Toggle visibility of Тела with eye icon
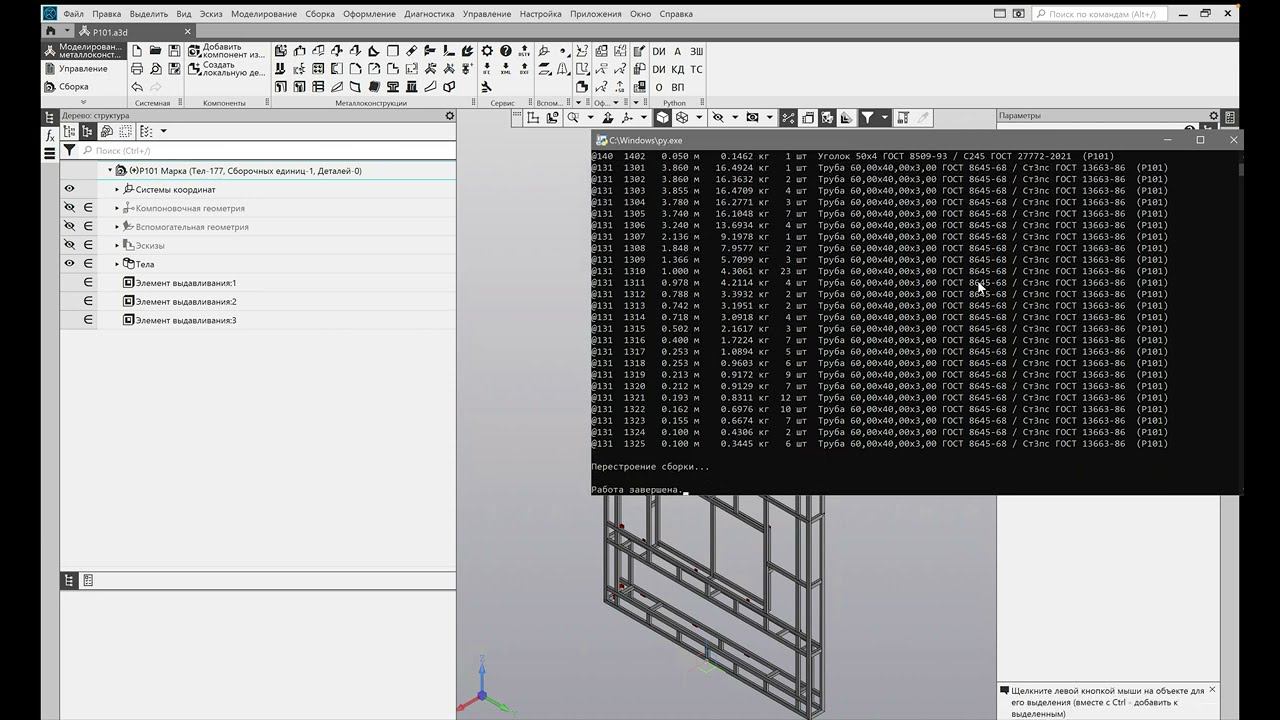The image size is (1280, 720). [69, 264]
